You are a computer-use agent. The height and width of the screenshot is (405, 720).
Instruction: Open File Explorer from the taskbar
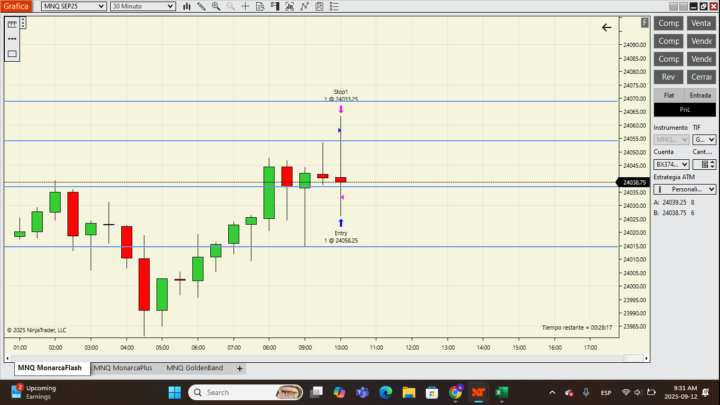click(x=409, y=393)
